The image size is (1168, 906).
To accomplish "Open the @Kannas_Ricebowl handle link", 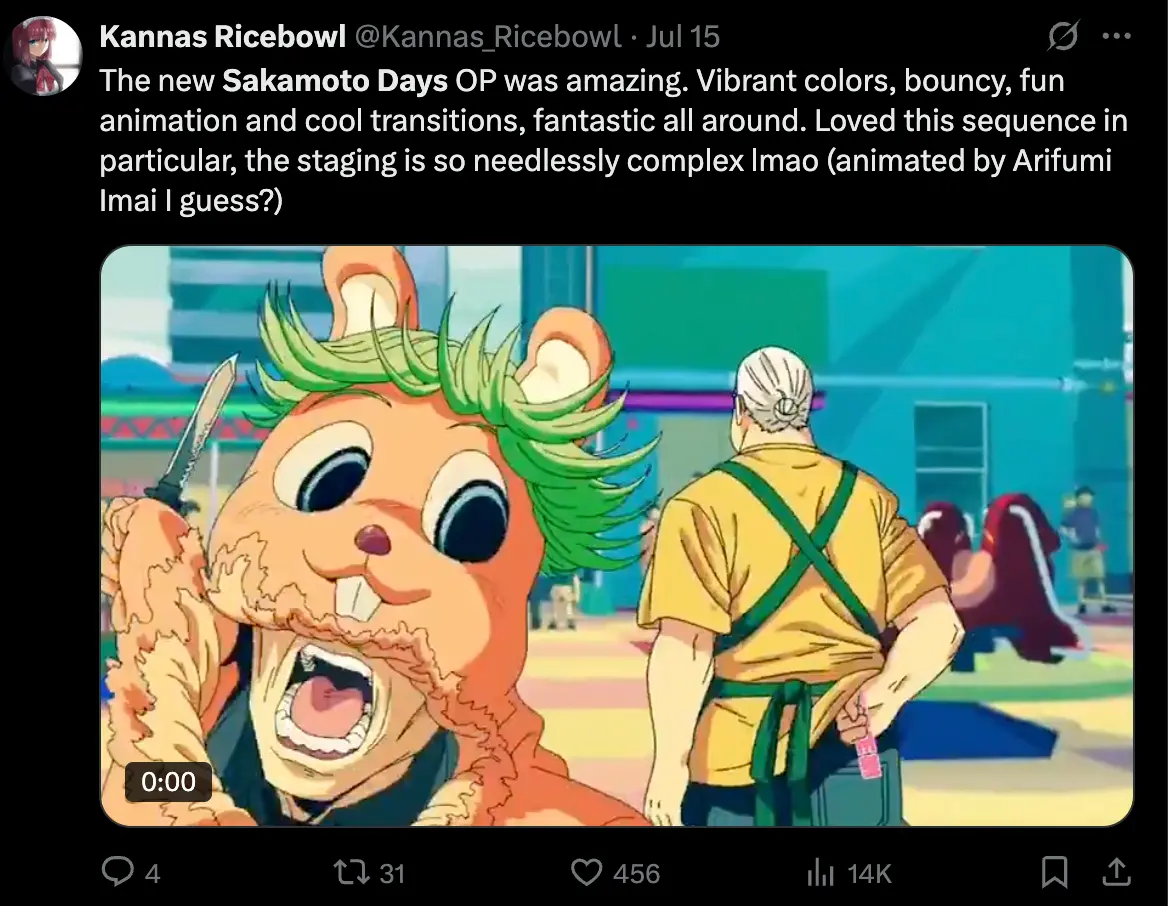I will click(x=489, y=38).
